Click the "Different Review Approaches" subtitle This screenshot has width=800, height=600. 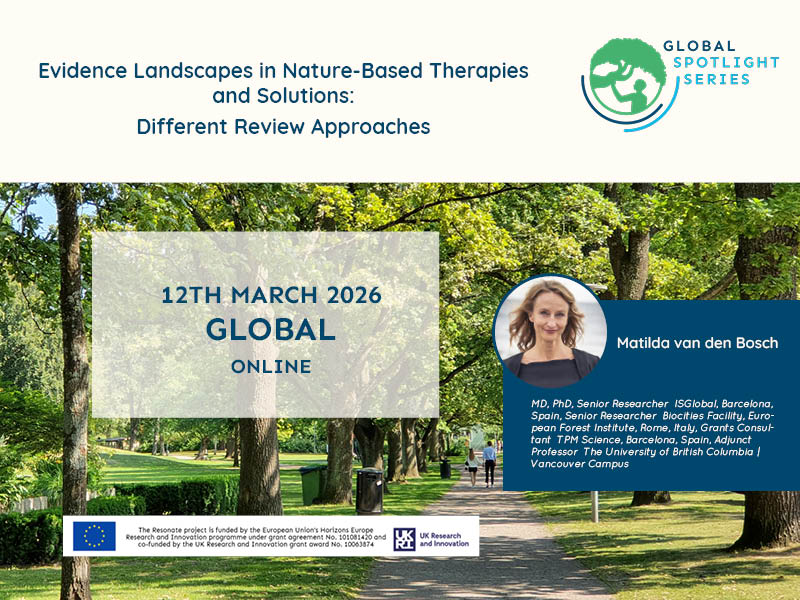[x=283, y=127]
